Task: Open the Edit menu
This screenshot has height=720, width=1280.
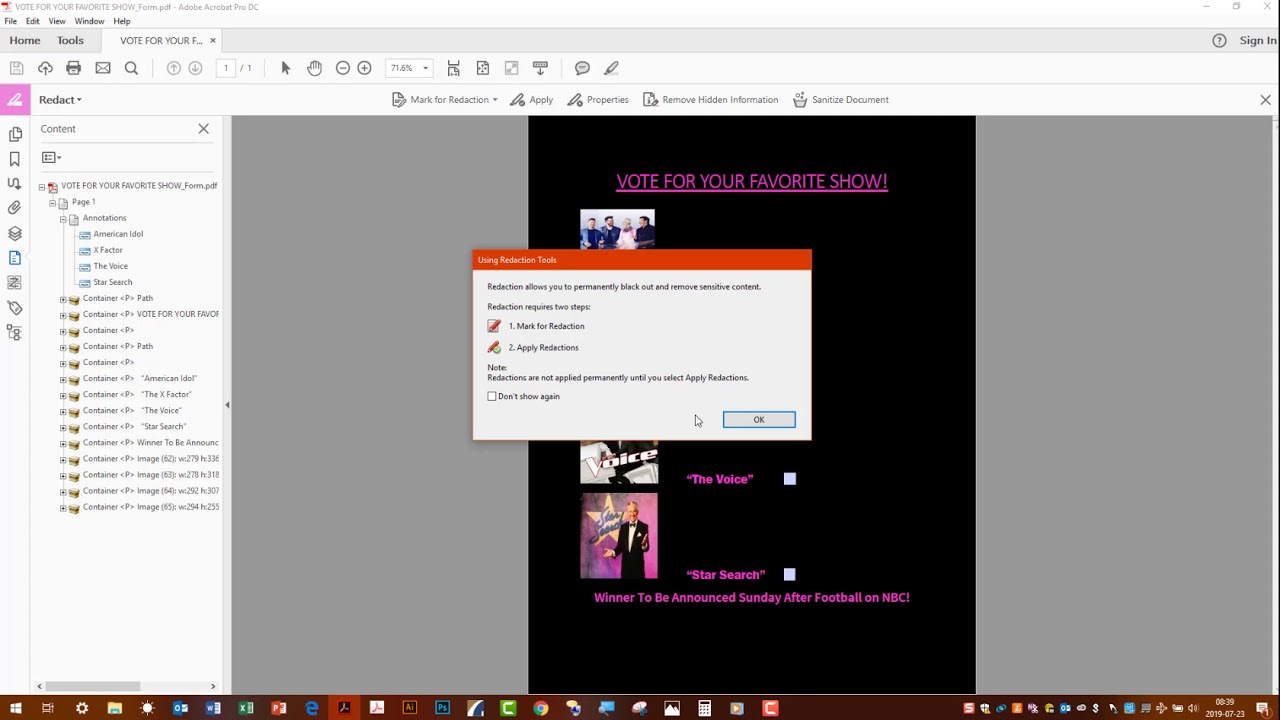Action: click(x=33, y=21)
